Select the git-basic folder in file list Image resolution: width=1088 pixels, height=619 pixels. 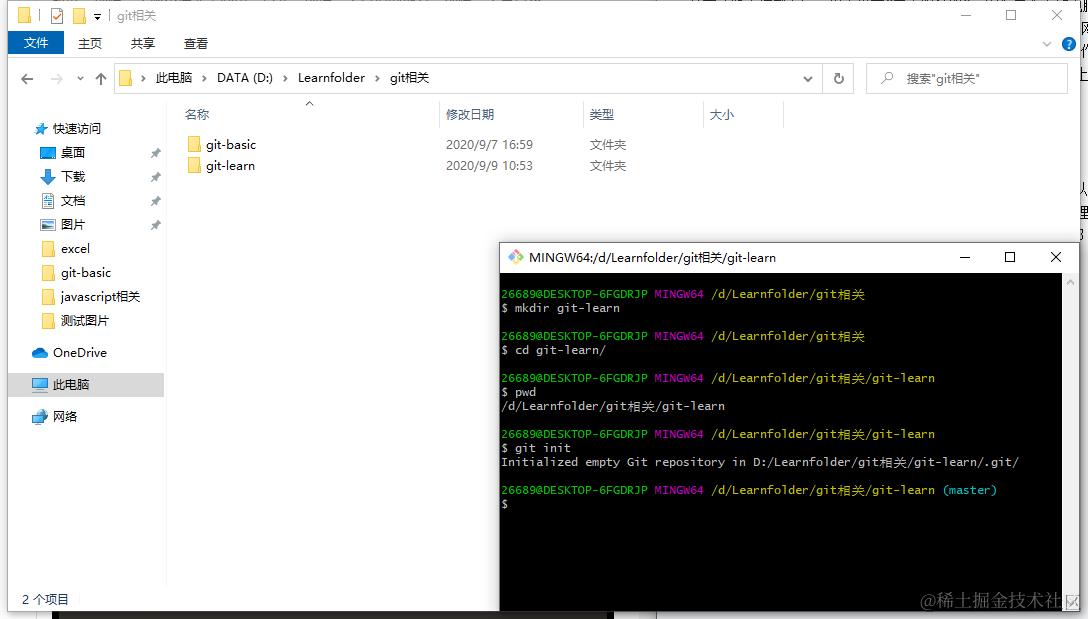231,144
